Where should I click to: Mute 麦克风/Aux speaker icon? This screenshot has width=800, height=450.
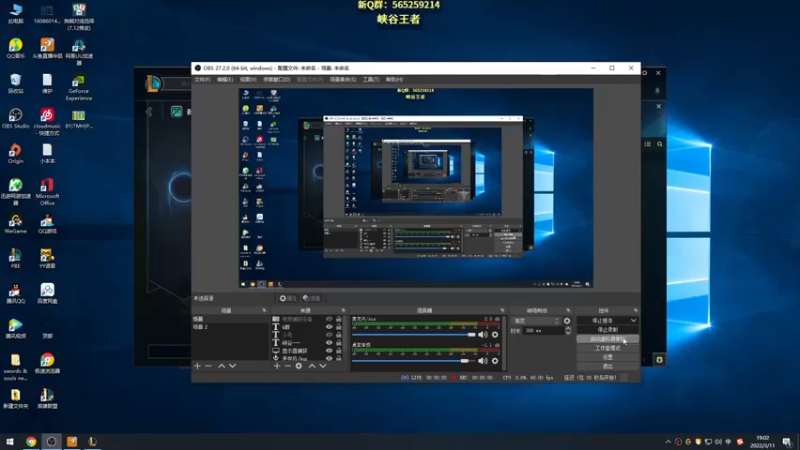[x=483, y=335]
